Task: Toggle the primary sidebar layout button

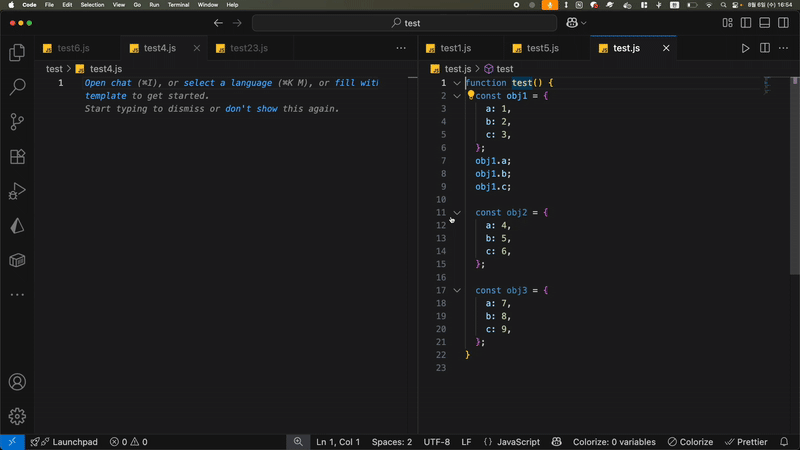Action: (745, 22)
